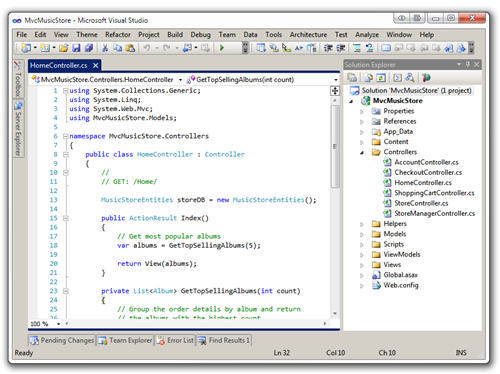Viewport: 500px width, 374px height.
Task: Click the Redo arrow icon
Action: [167, 48]
